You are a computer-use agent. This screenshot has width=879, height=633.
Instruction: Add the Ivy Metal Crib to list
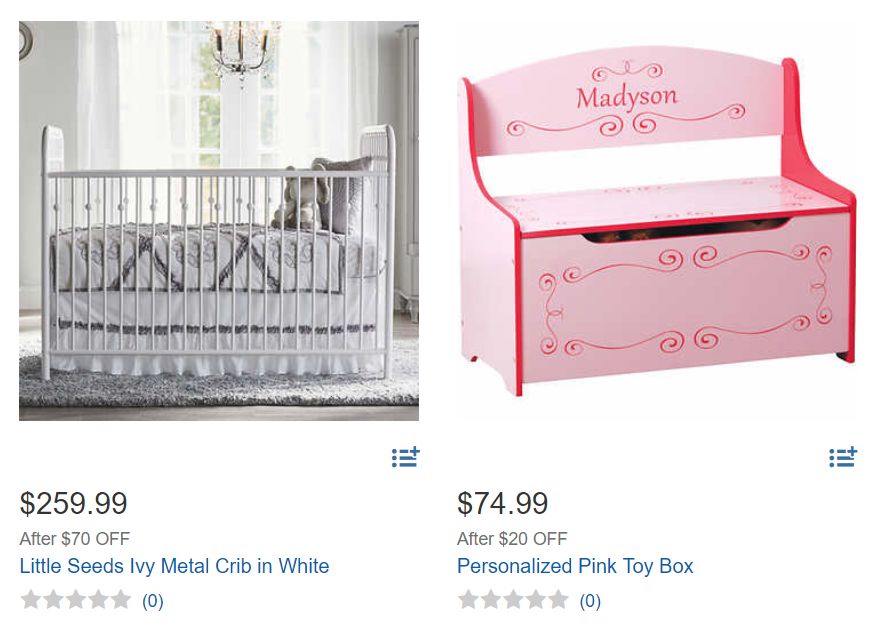click(x=405, y=458)
